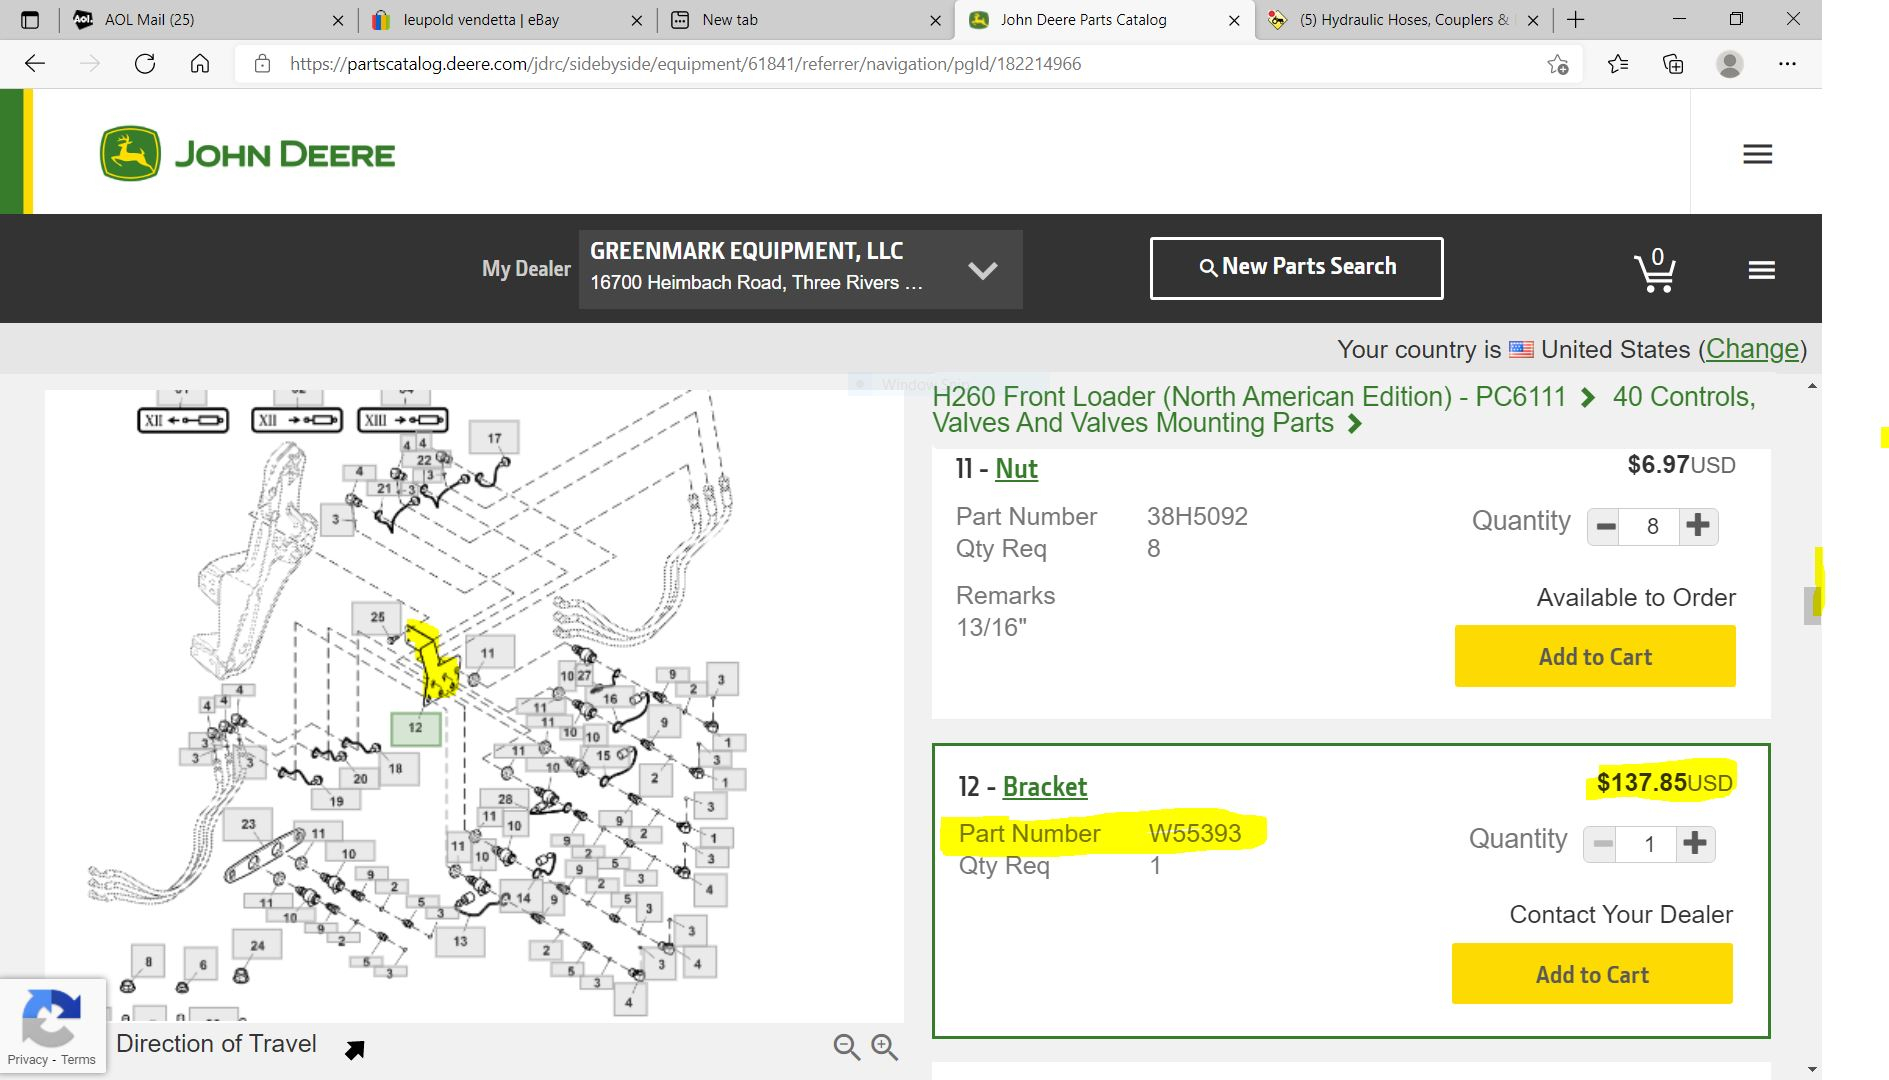This screenshot has width=1889, height=1080.
Task: Open browser collections
Action: click(1673, 64)
